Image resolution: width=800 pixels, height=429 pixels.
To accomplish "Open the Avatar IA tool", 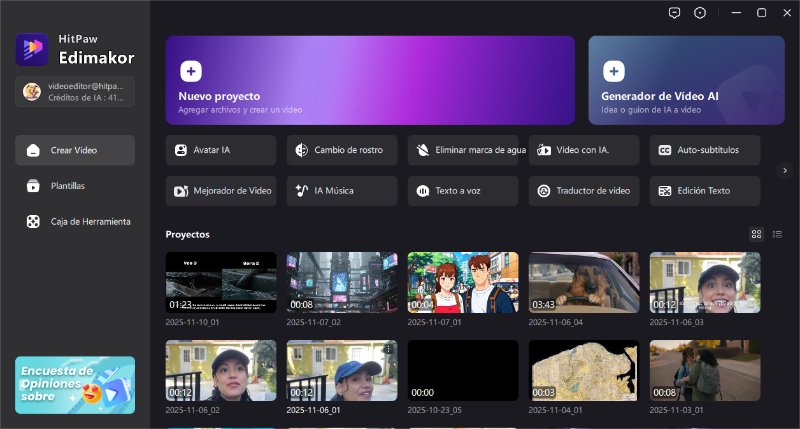I will [221, 150].
